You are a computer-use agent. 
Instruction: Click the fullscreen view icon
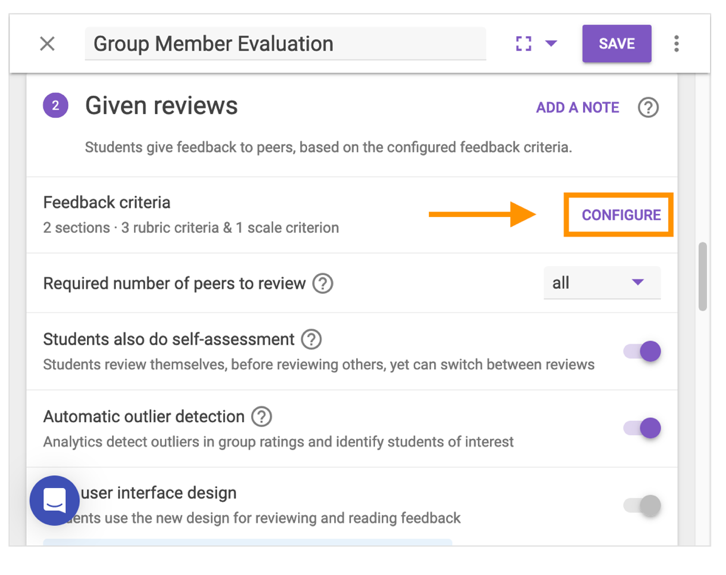523,44
